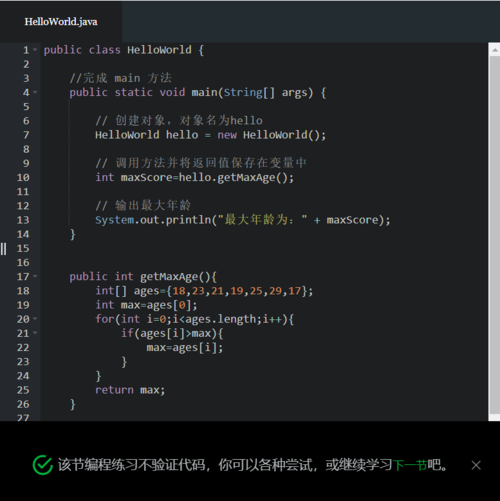Screen dimensions: 500x501
Task: Click the scrollbar up arrow
Action: [495, 50]
